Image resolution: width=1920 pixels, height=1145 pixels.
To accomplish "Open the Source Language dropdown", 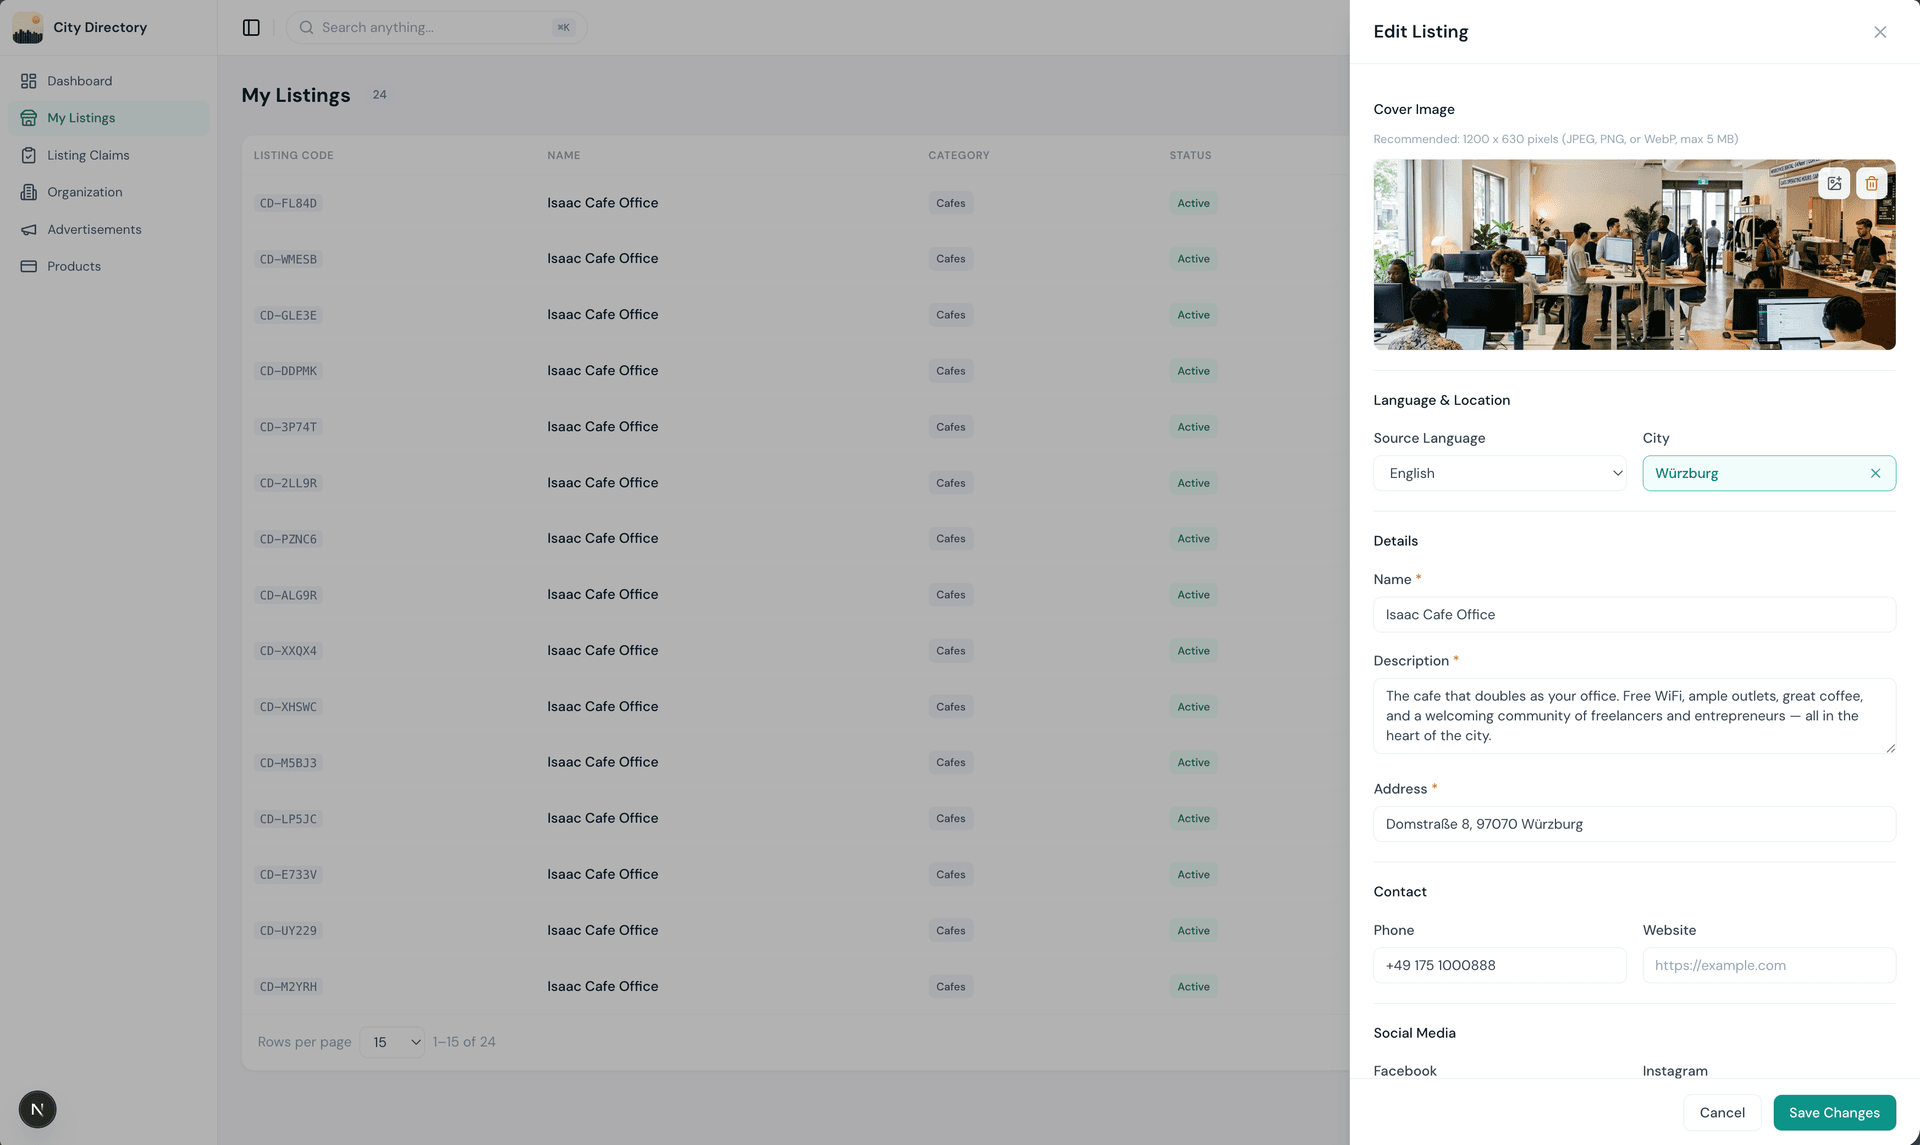I will pyautogui.click(x=1499, y=473).
